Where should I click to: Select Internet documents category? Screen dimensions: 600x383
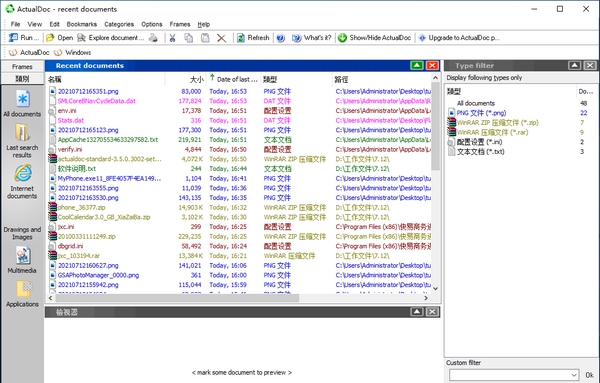click(22, 182)
